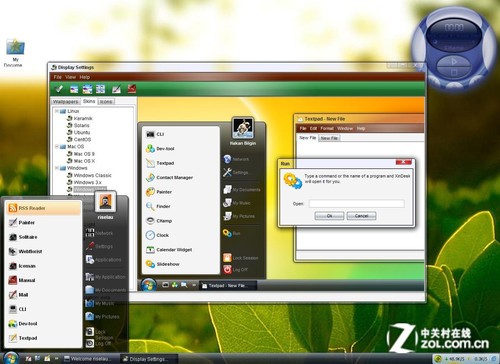This screenshot has height=364, width=500.
Task: Select the Ubuntu skin
Action: tap(82, 132)
